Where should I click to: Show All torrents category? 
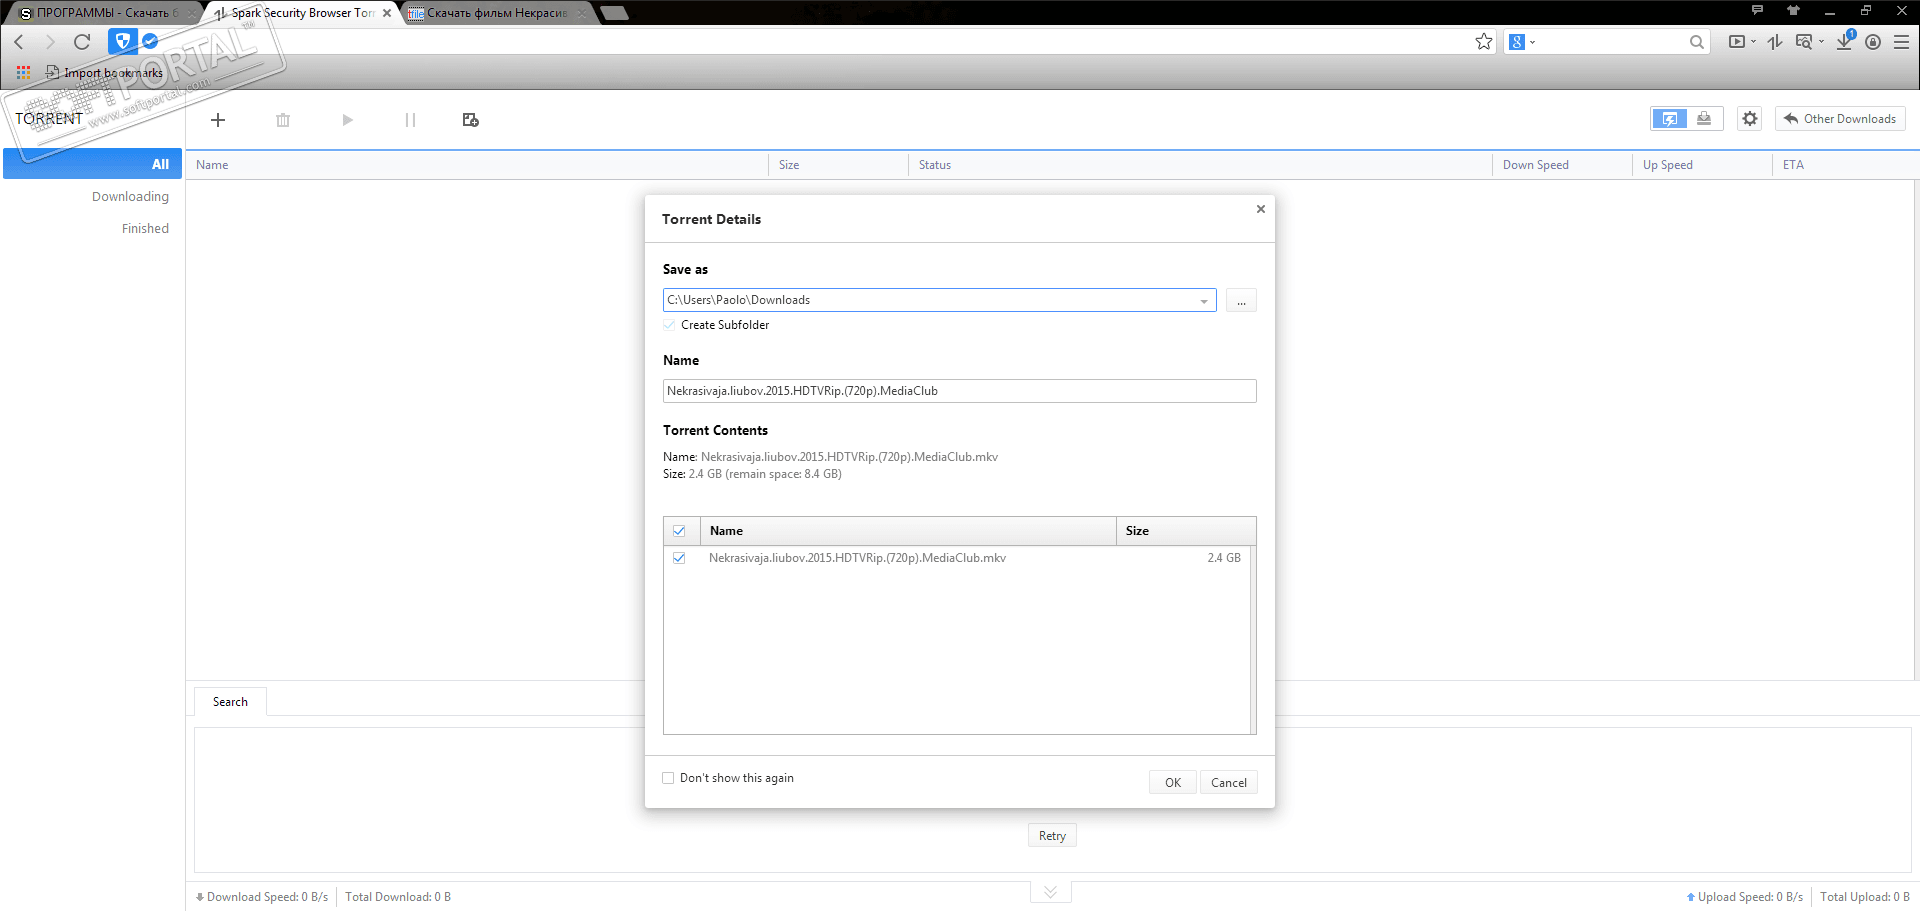(92, 164)
